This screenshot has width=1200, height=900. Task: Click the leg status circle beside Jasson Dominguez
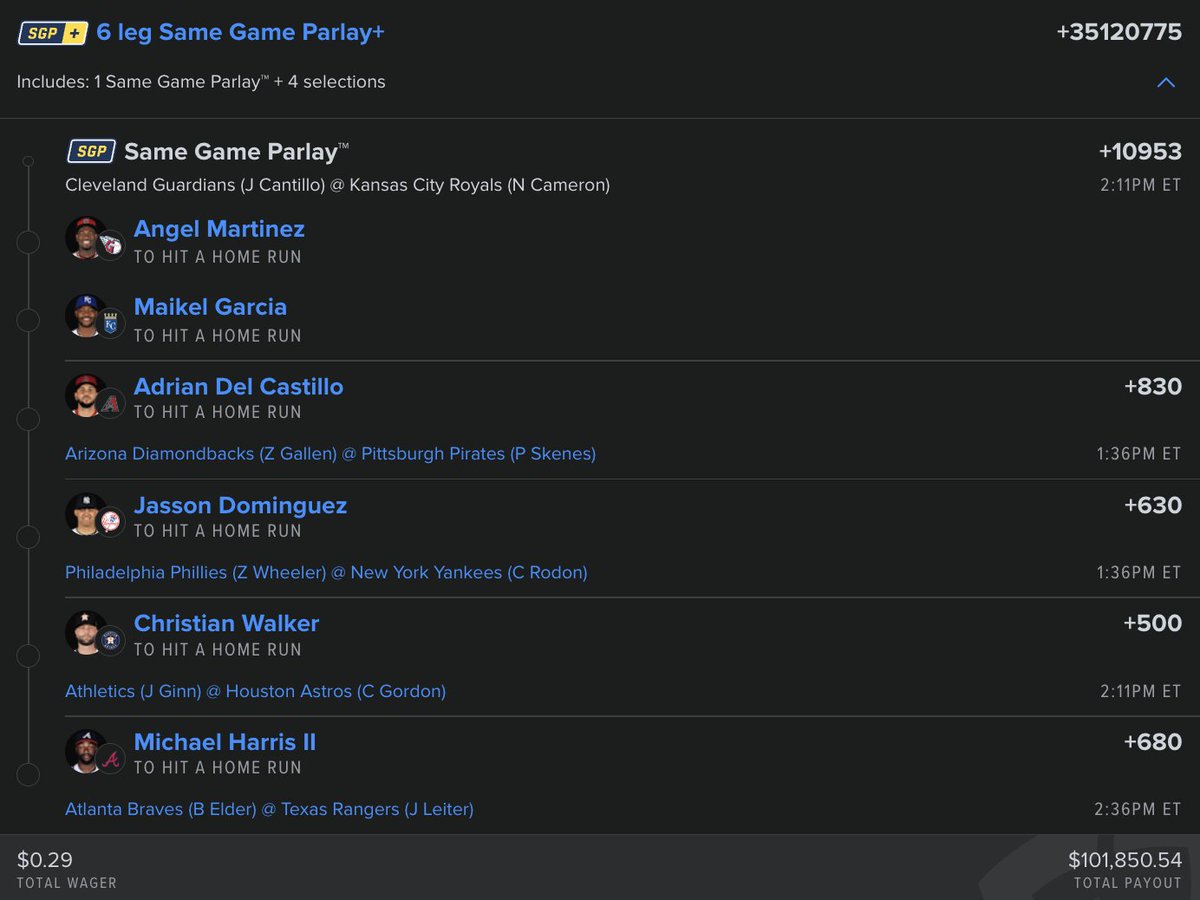28,537
